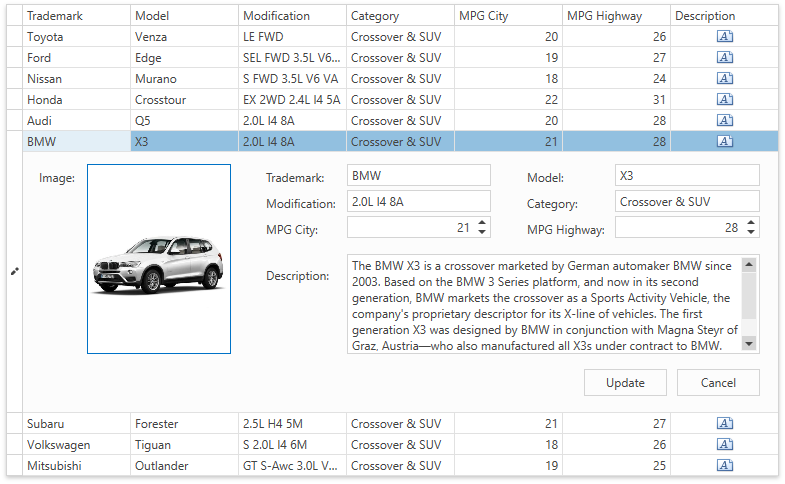Viewport: 785px width, 484px height.
Task: Click the Model input field containing X3
Action: tap(687, 176)
